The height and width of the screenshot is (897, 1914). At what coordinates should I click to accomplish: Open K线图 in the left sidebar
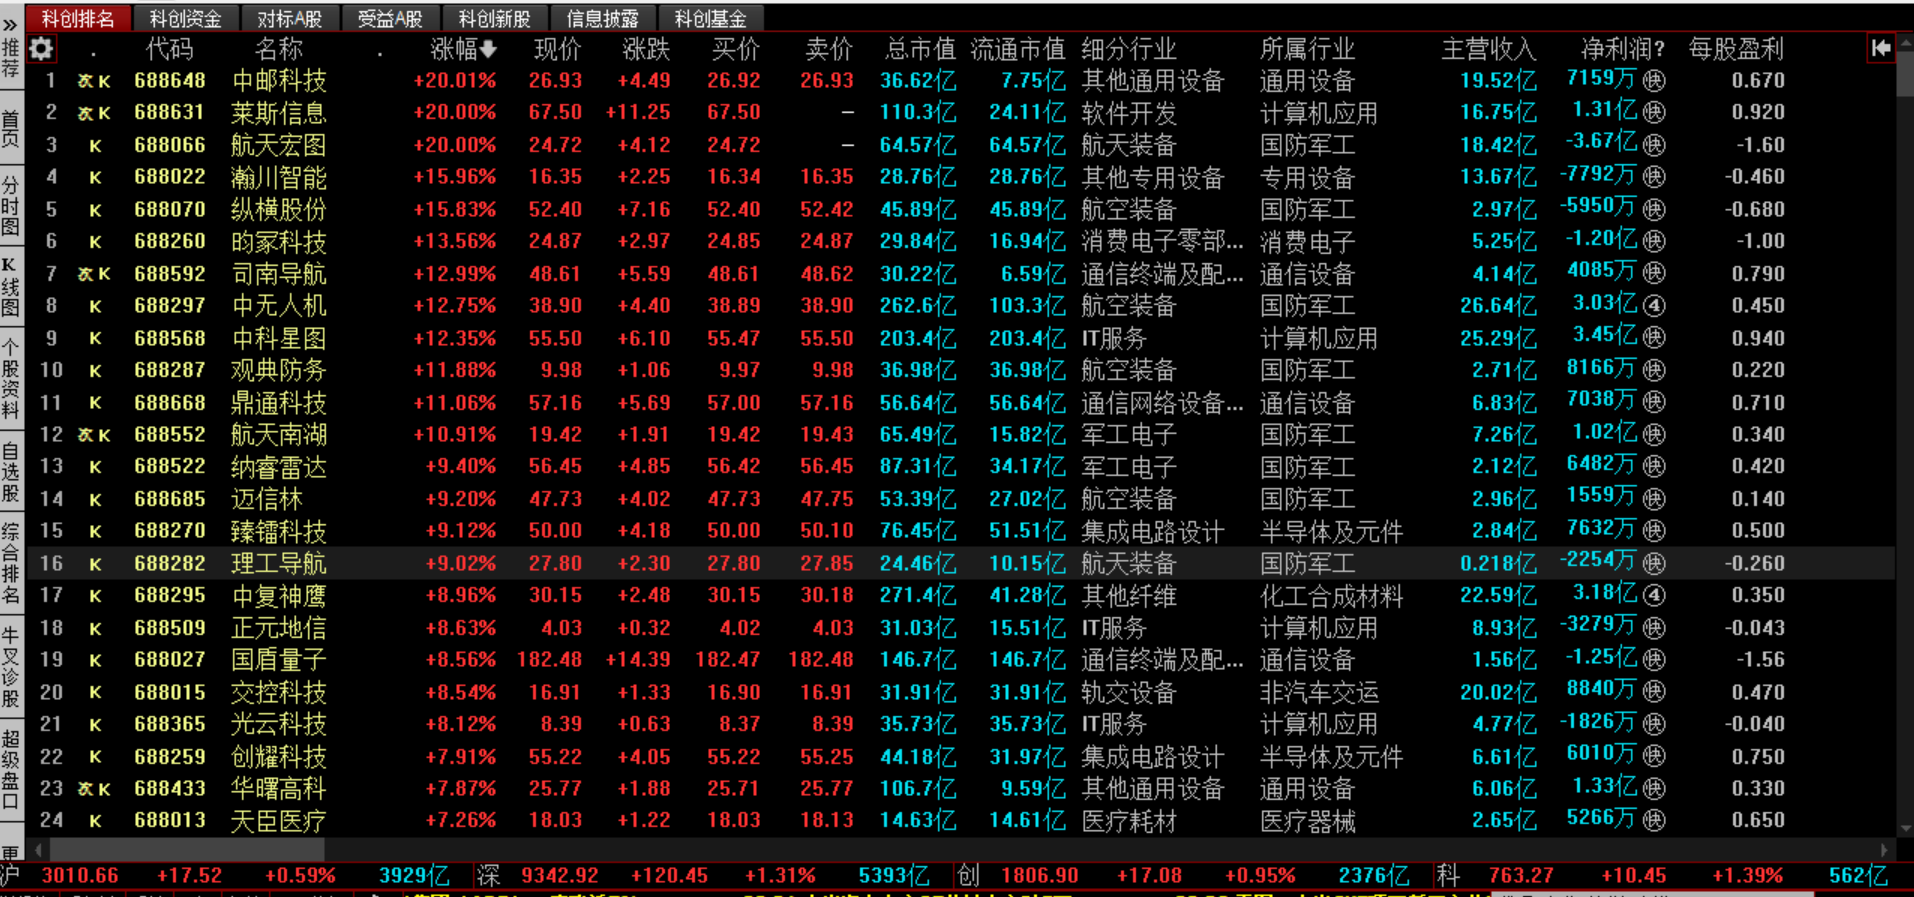pos(10,288)
